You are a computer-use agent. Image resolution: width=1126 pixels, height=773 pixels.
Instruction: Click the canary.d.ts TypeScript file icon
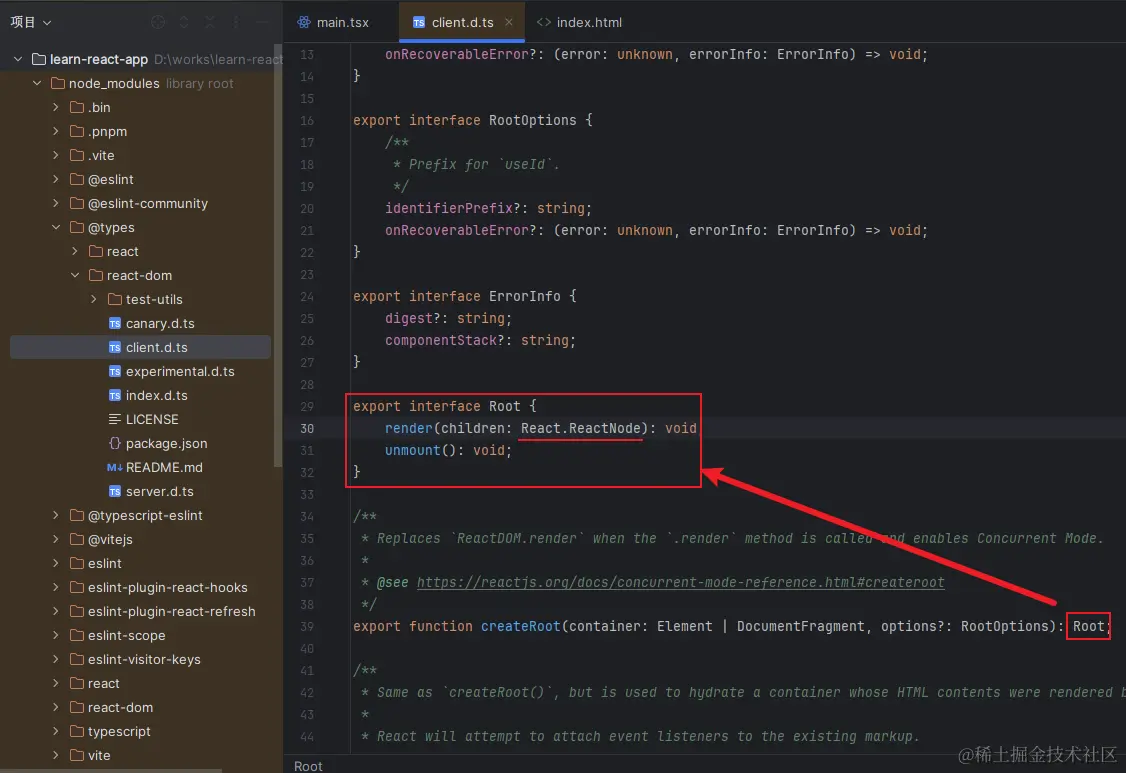114,323
